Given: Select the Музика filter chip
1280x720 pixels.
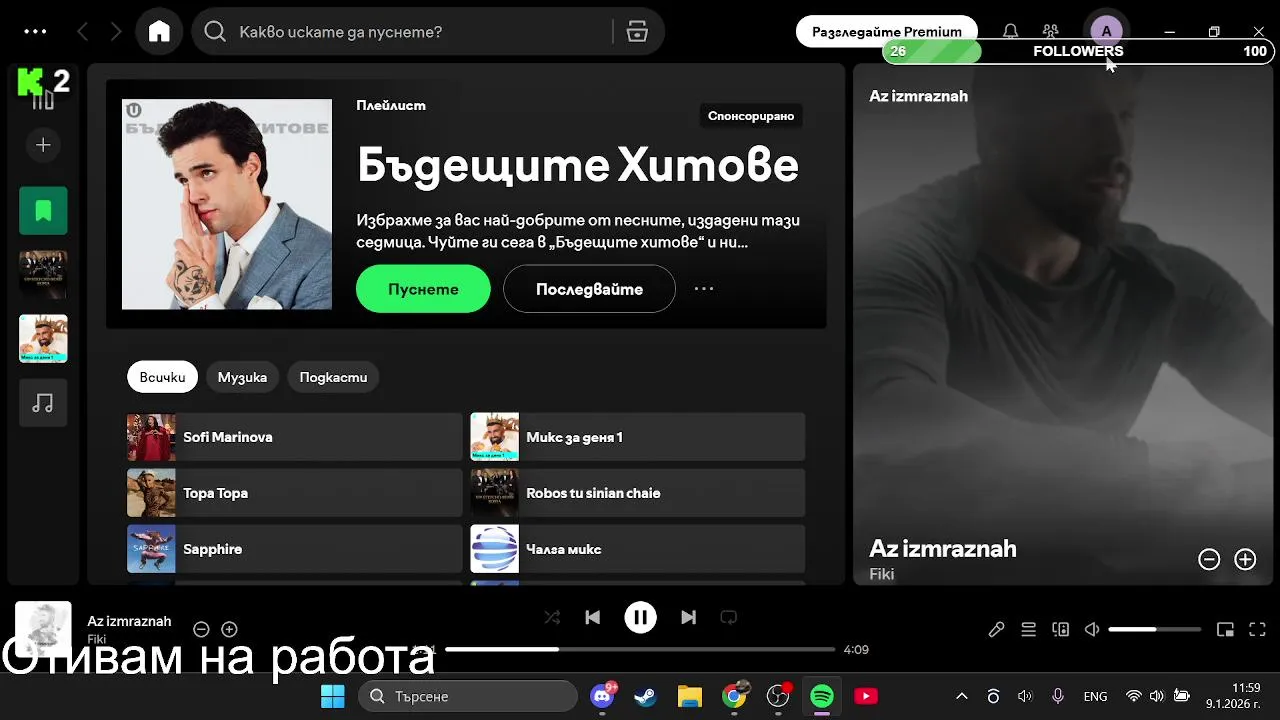Looking at the screenshot, I should click(242, 377).
